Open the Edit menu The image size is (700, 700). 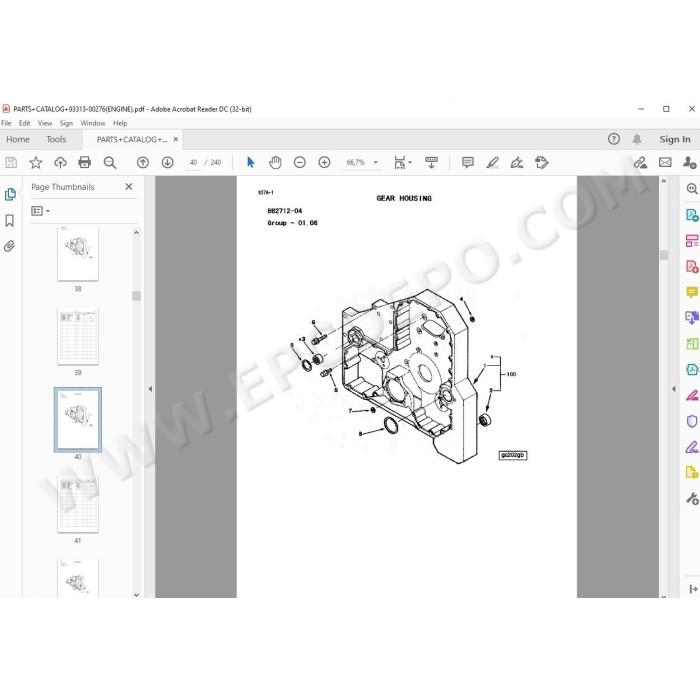[x=25, y=123]
